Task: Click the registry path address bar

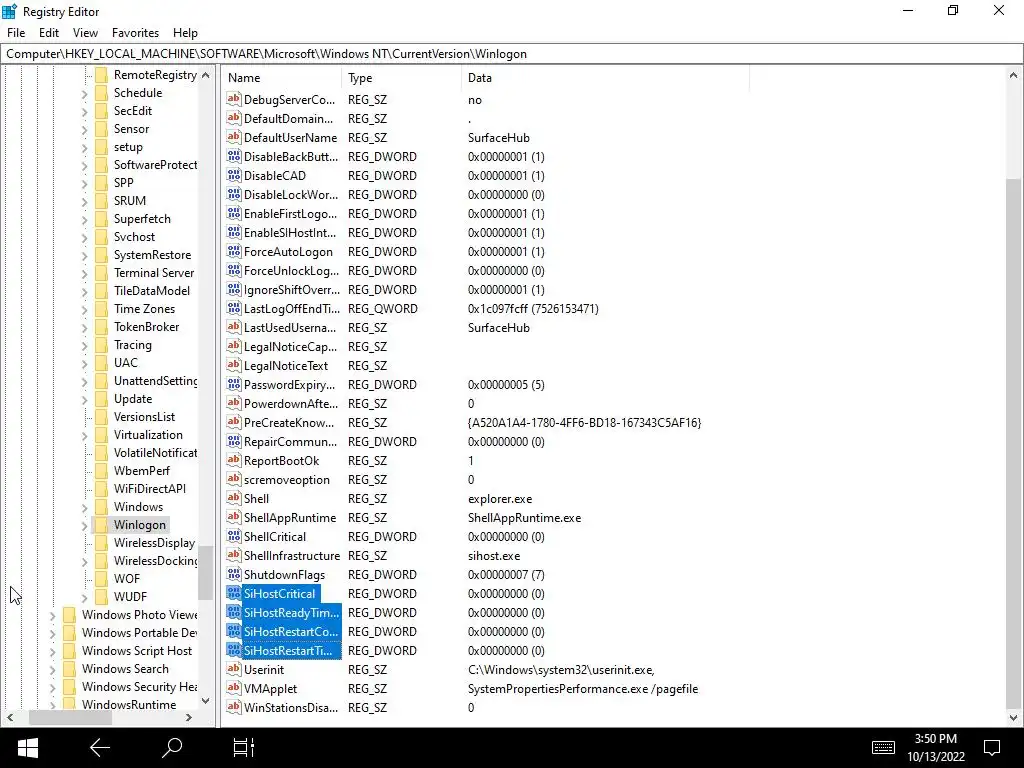Action: pyautogui.click(x=511, y=54)
